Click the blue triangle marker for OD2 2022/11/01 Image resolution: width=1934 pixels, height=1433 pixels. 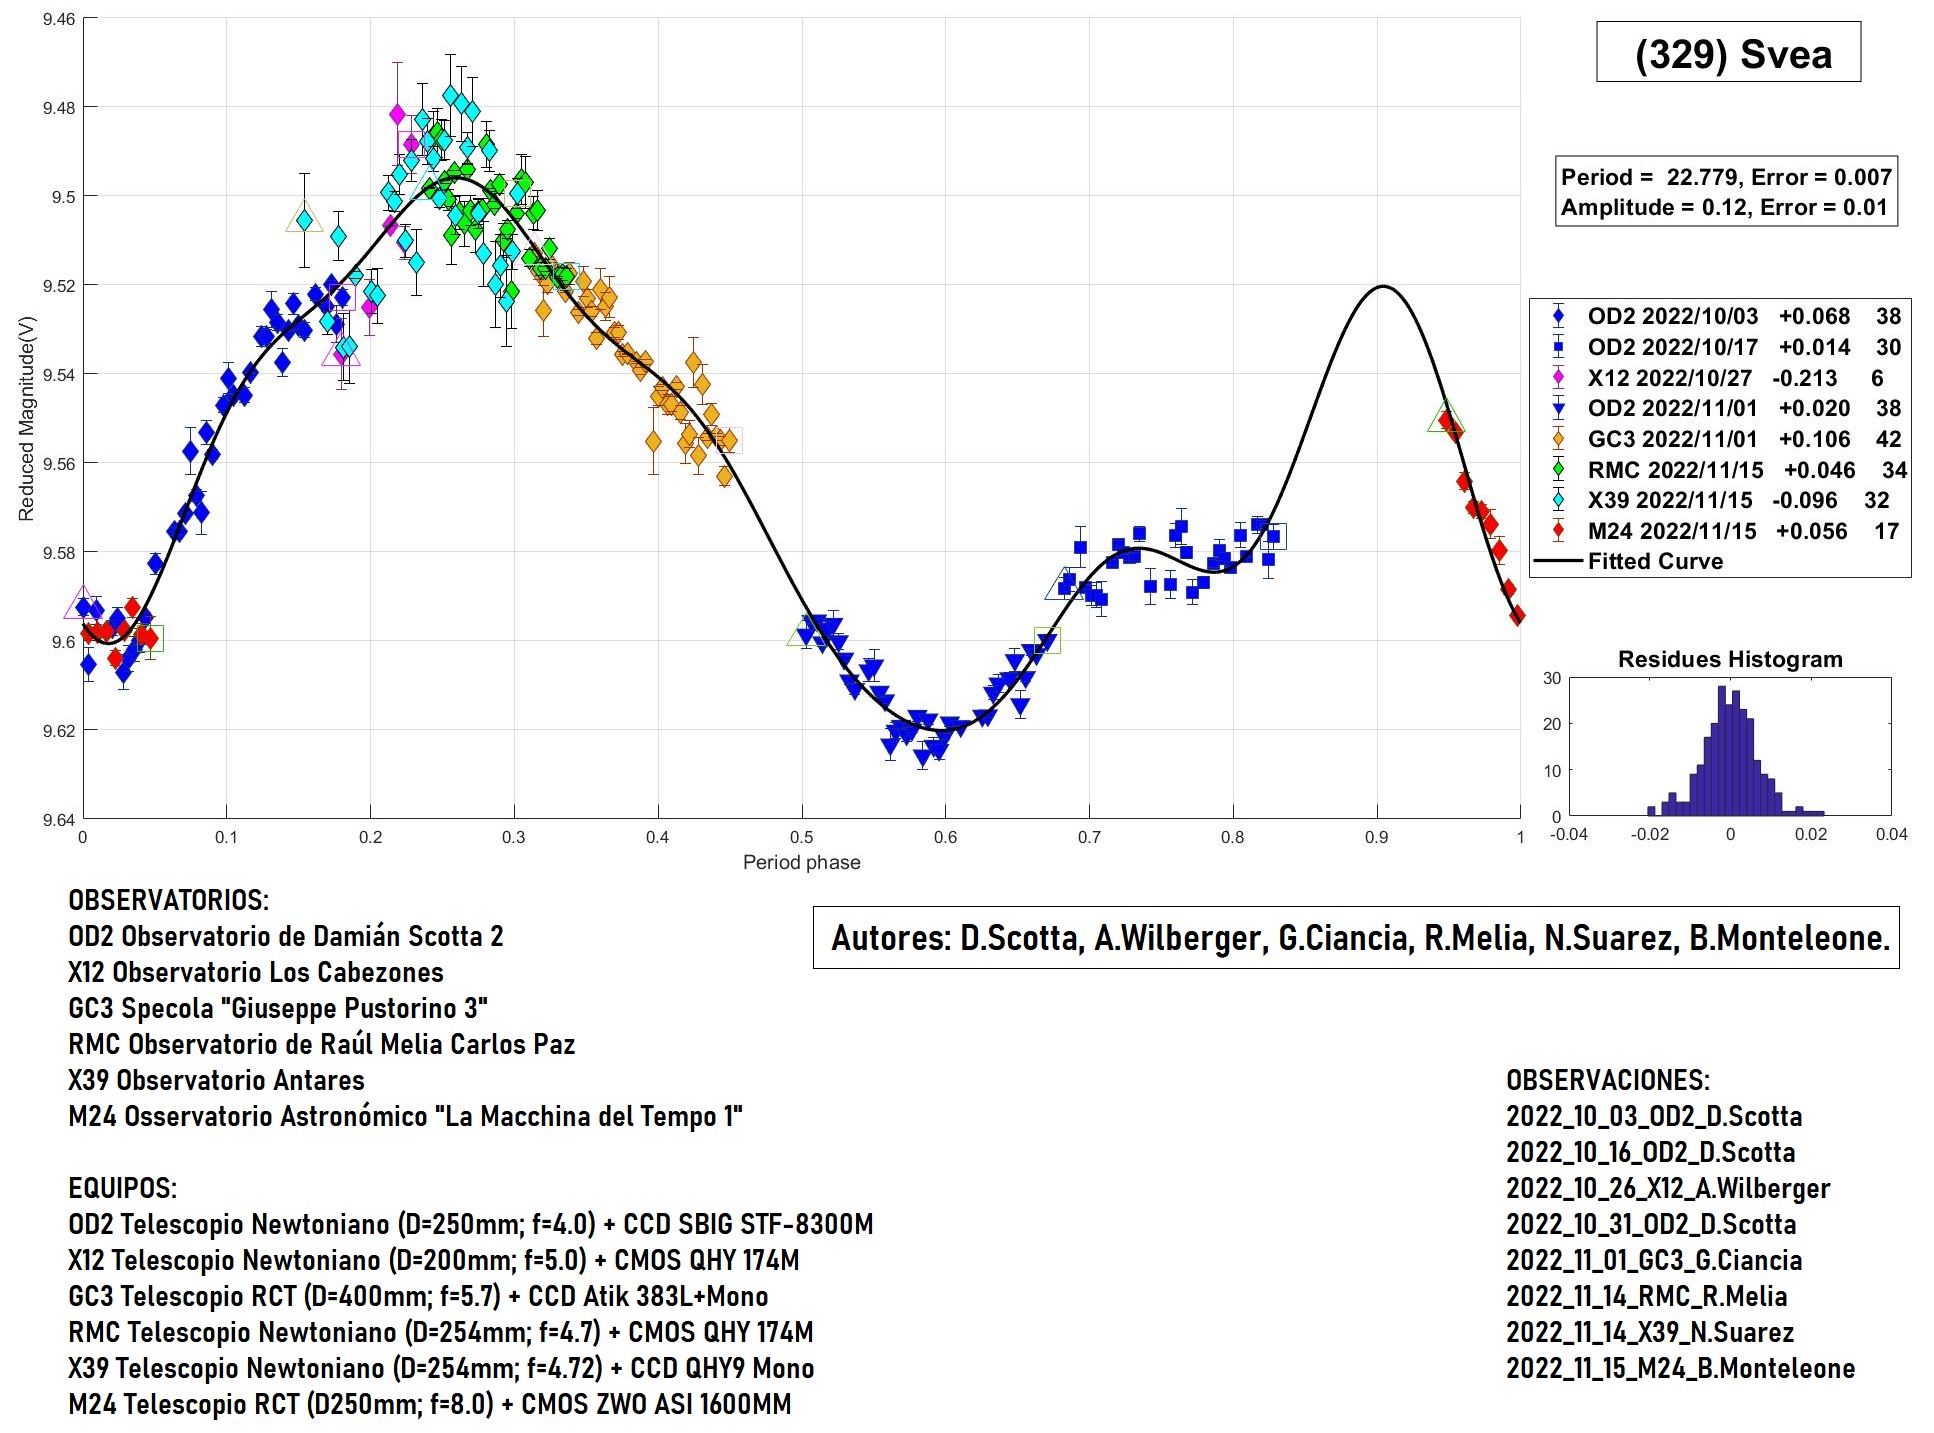(1558, 408)
